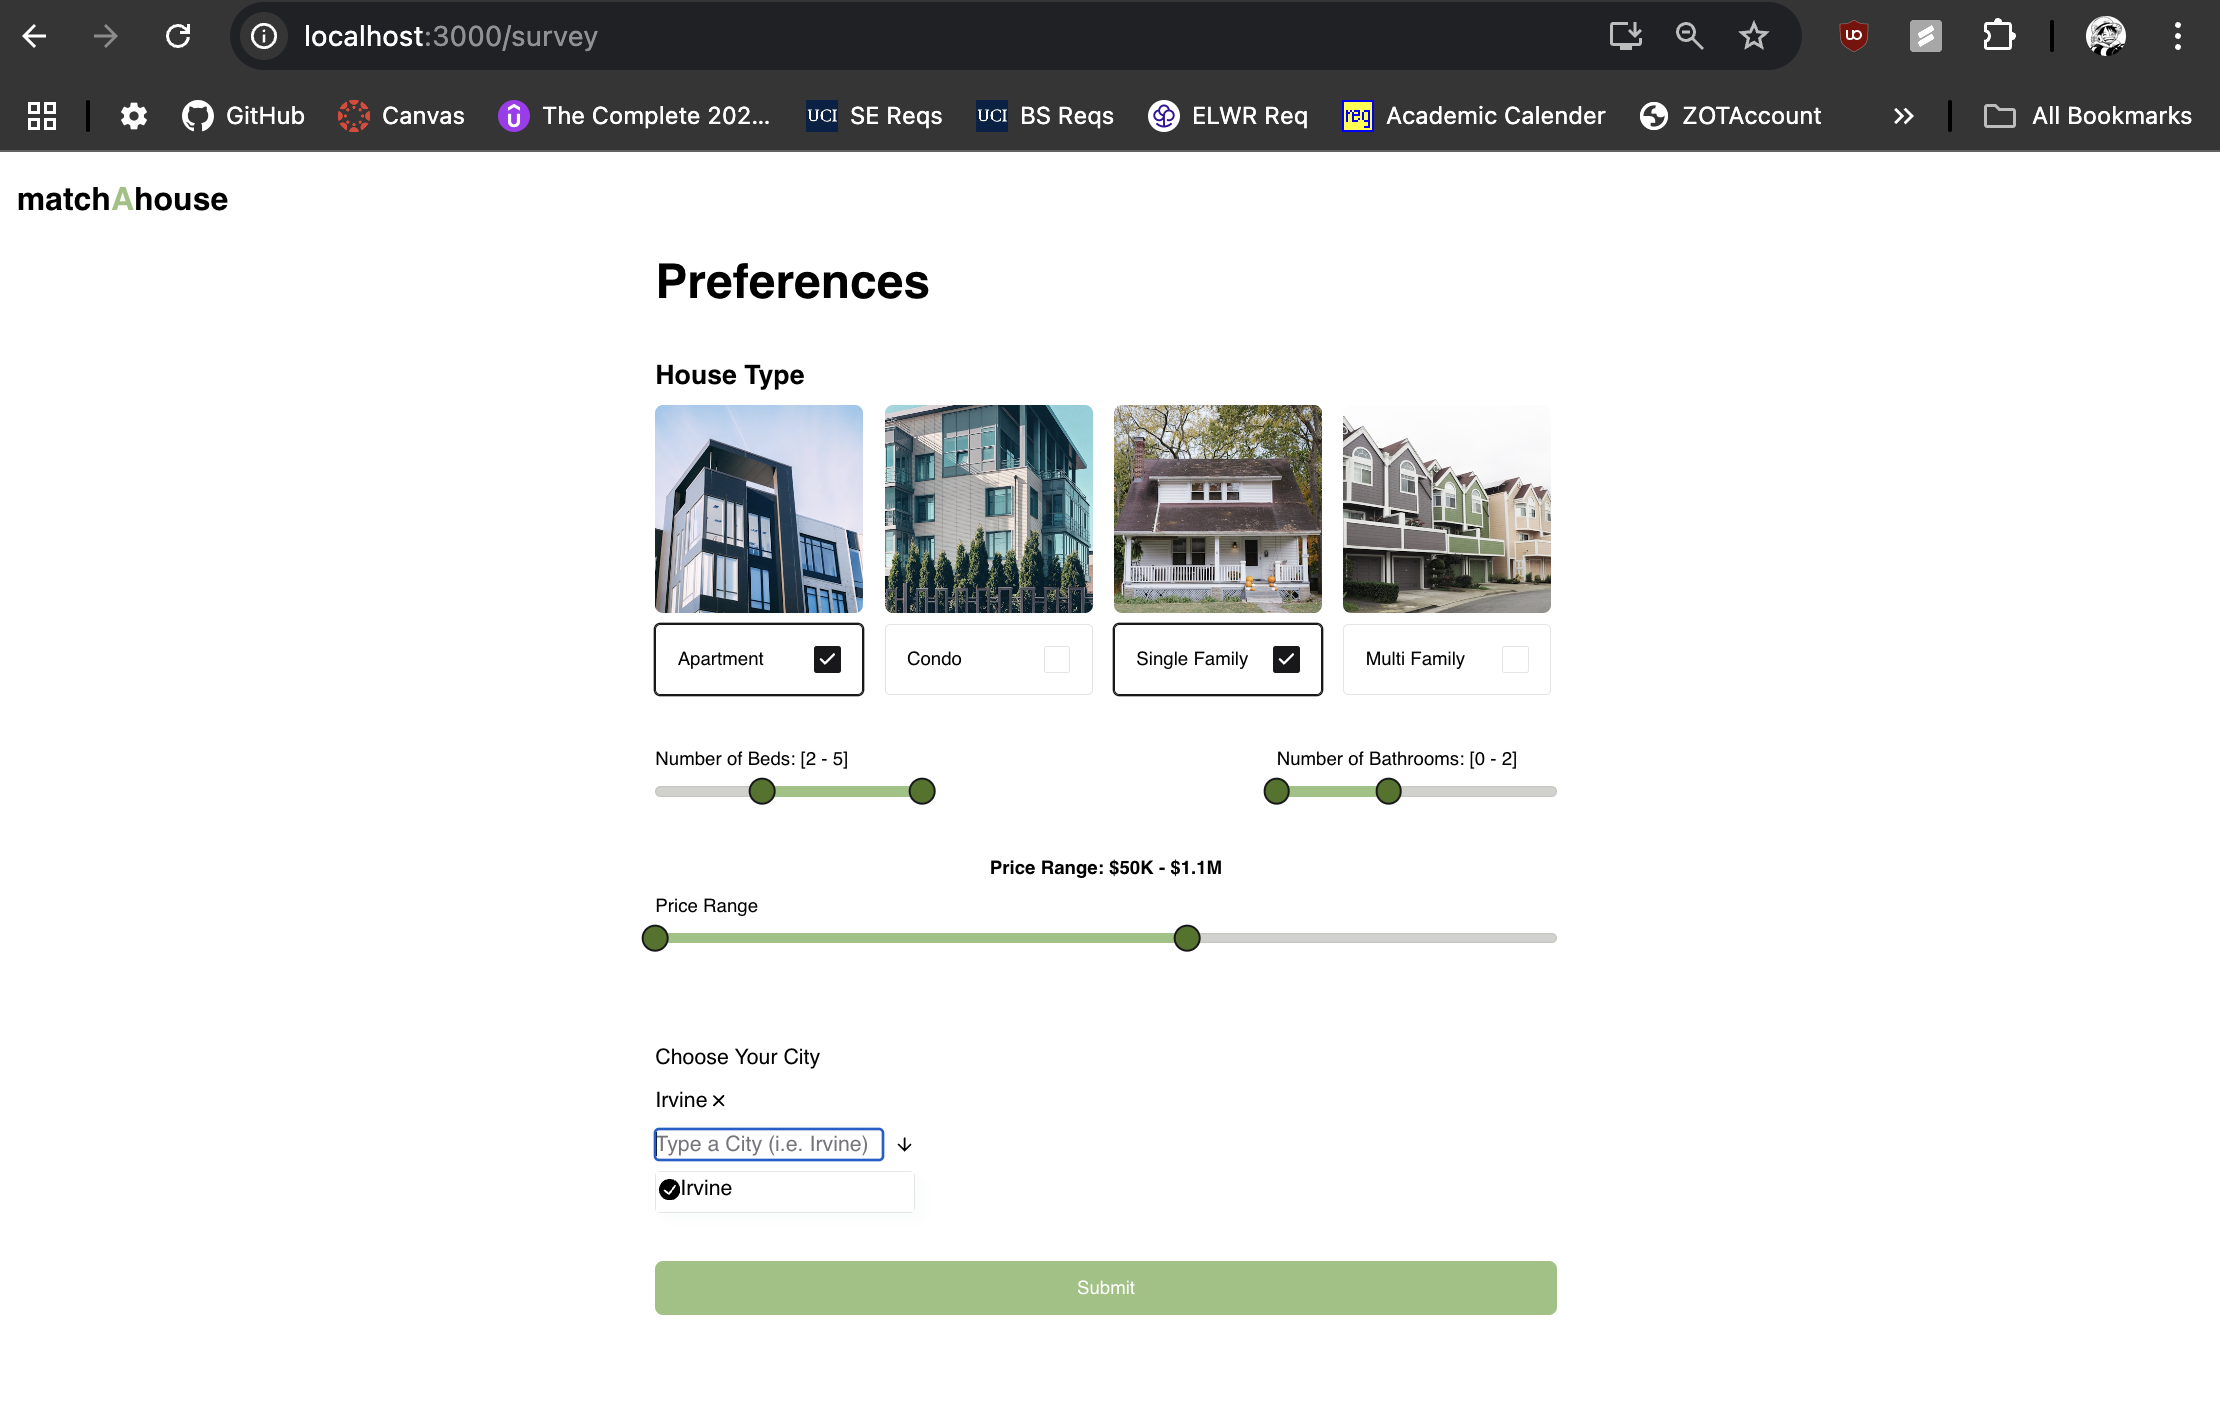Click the install app icon in address bar
Viewport: 2220px width, 1412px height.
click(1625, 37)
